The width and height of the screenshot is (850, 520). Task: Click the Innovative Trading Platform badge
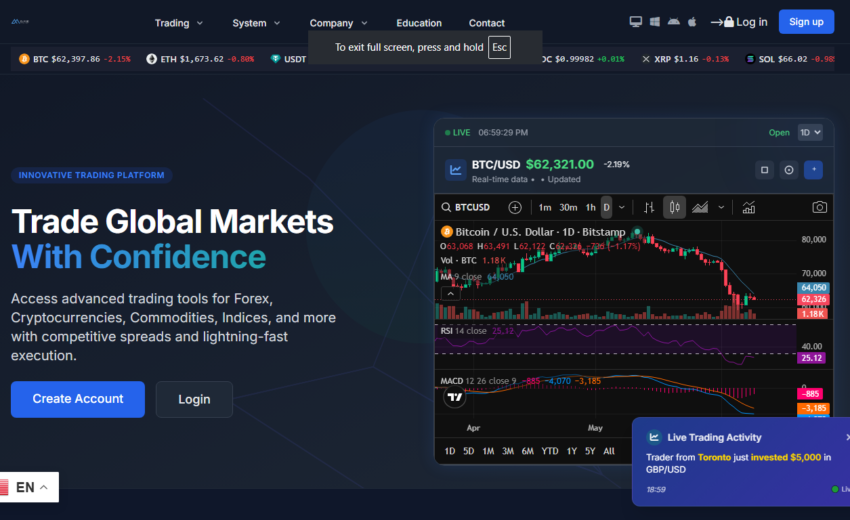(92, 175)
